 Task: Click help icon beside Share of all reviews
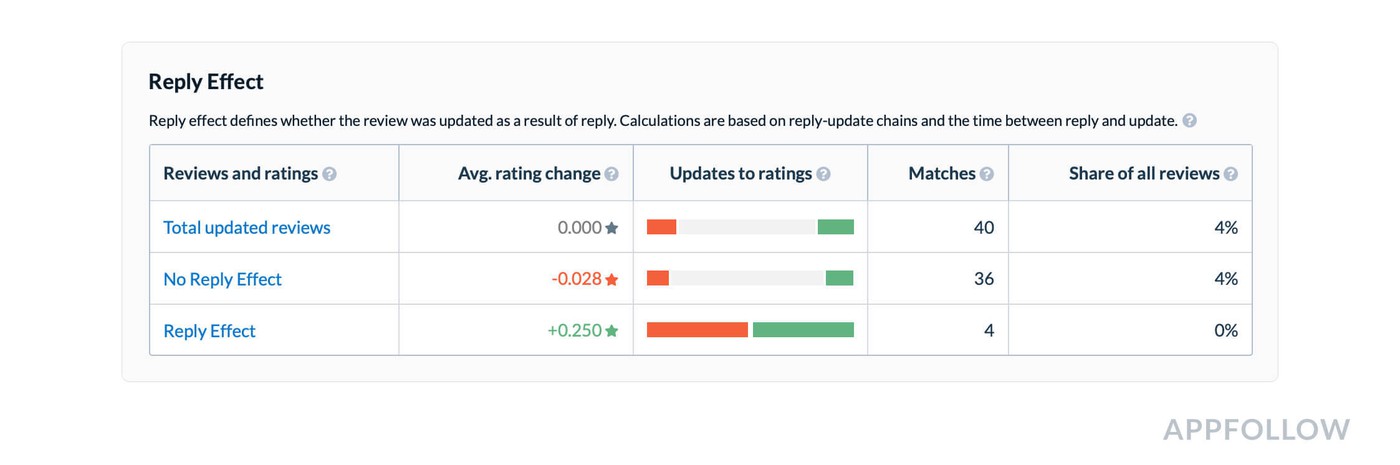tap(1231, 174)
